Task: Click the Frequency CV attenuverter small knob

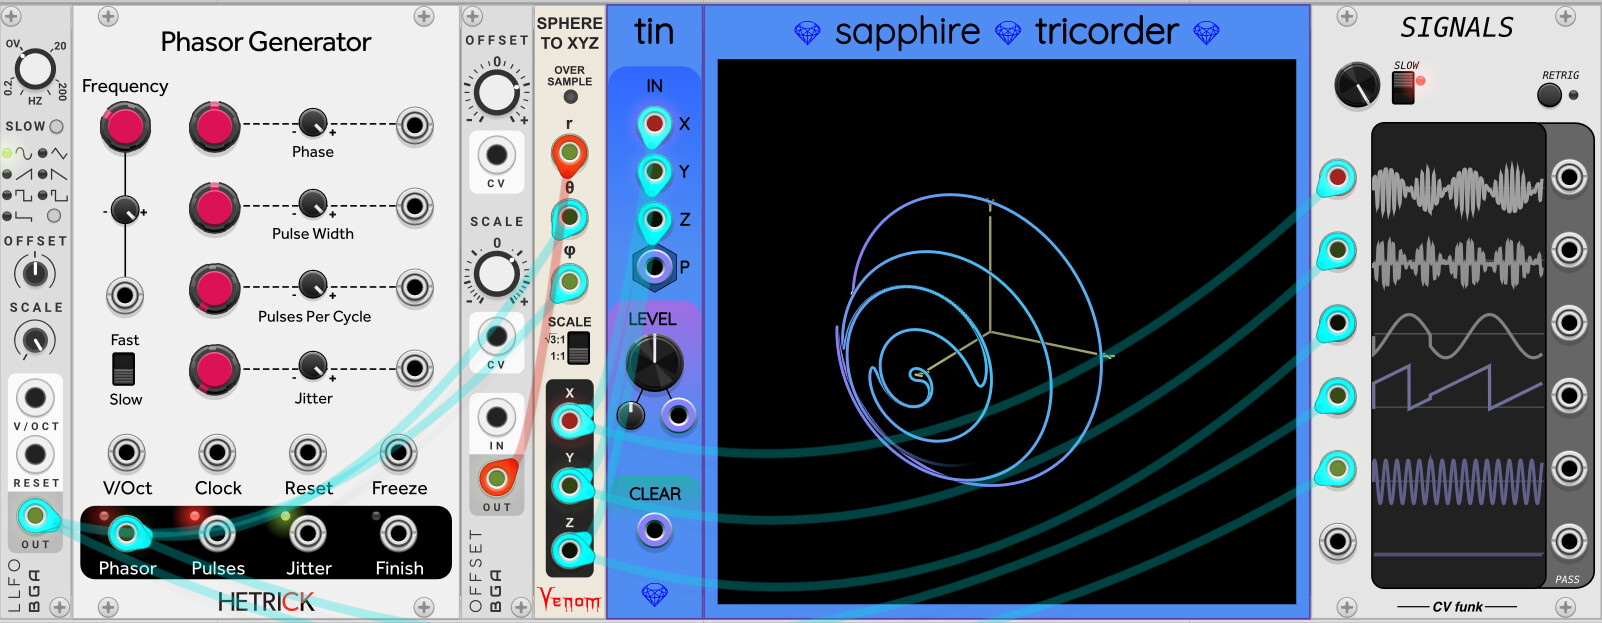Action: 125,210
